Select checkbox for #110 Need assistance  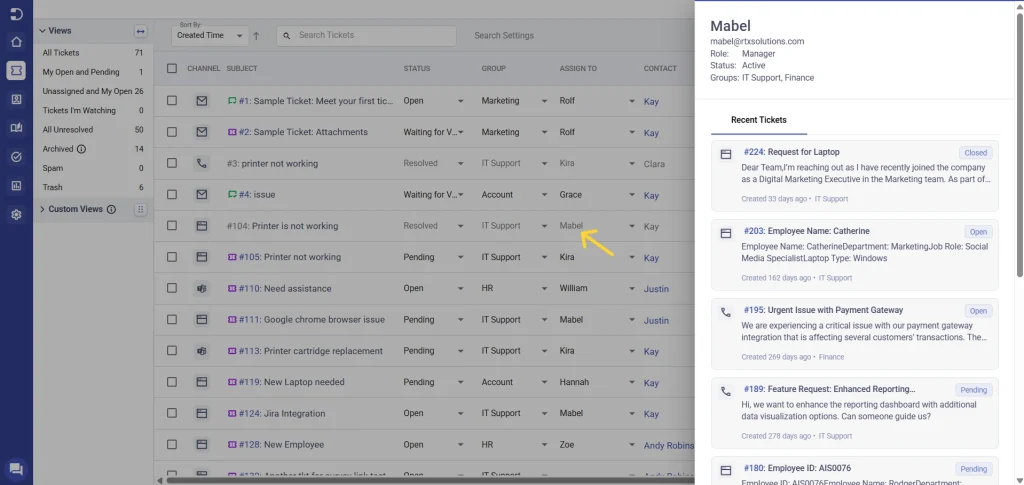tap(172, 288)
